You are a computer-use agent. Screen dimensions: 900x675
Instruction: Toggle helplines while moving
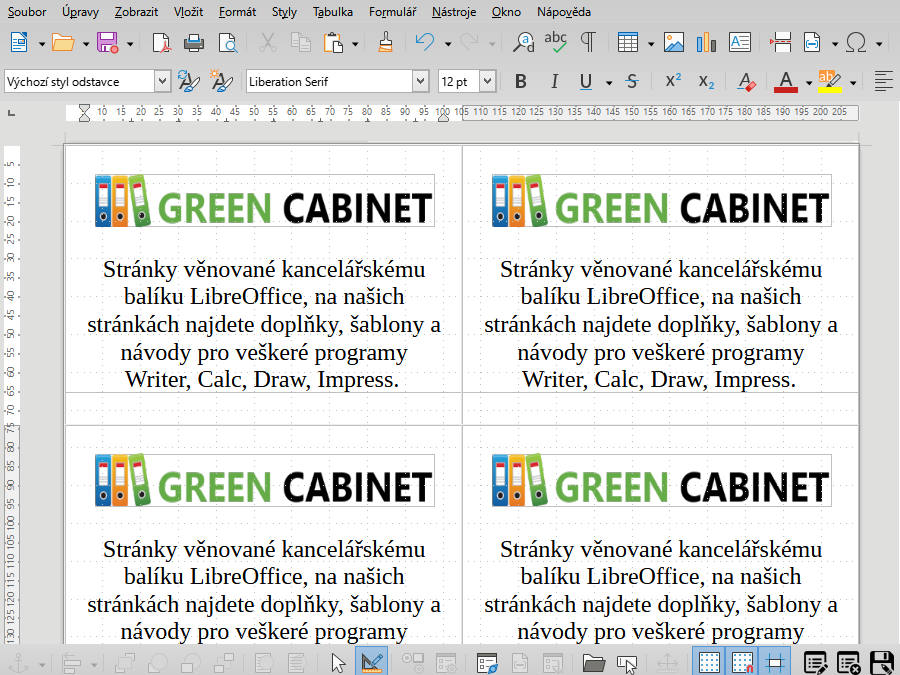(x=775, y=664)
